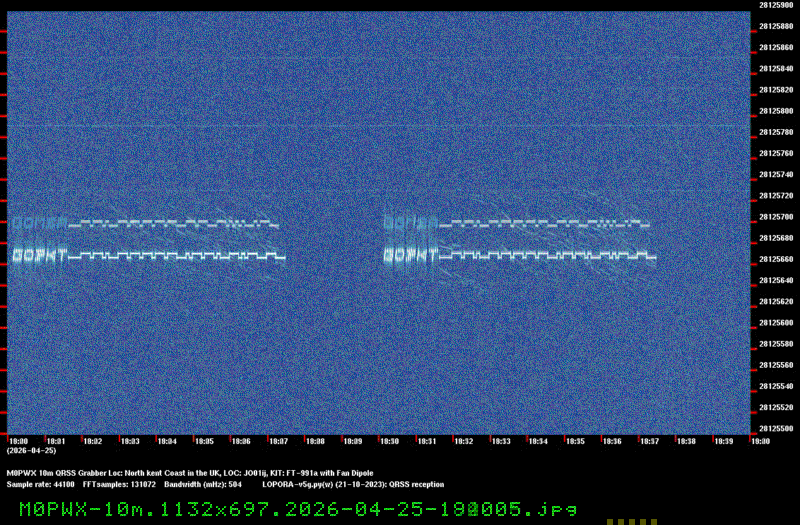
Task: Click the 18:34 time axis label
Action: point(538,441)
